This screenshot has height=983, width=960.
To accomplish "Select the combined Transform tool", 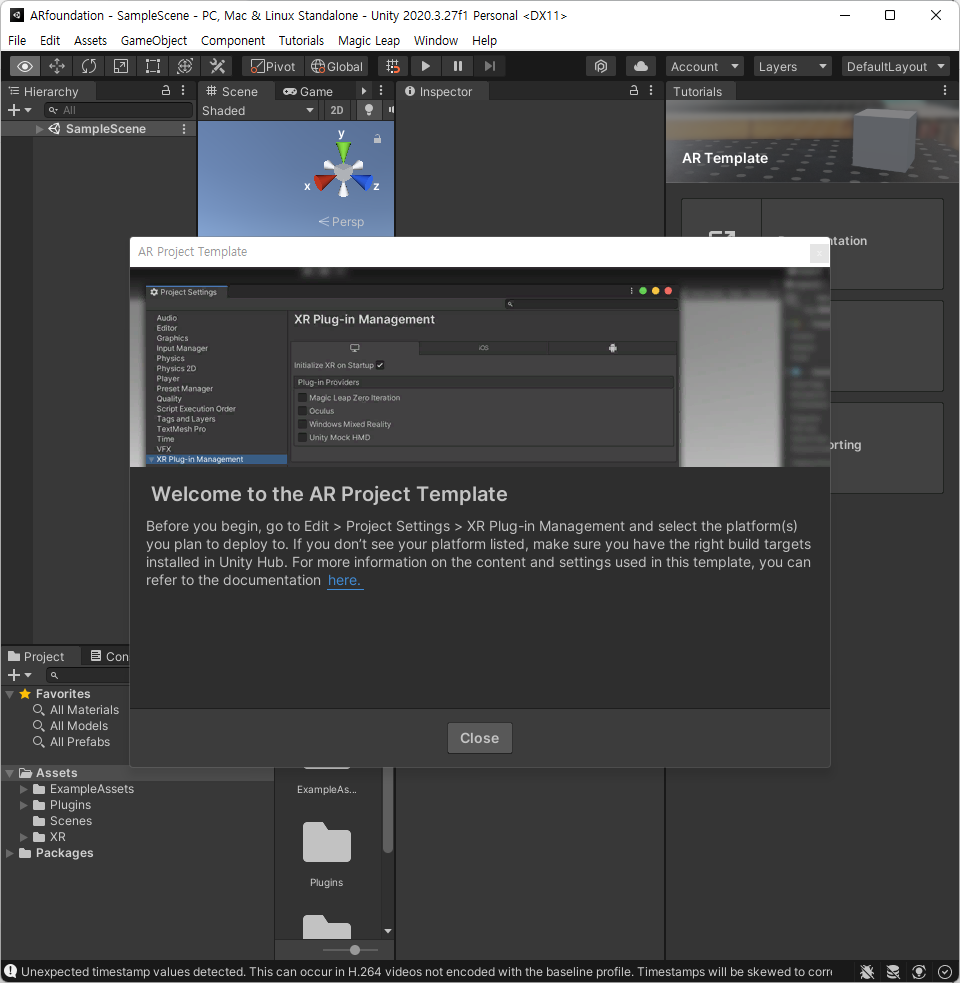I will click(185, 66).
